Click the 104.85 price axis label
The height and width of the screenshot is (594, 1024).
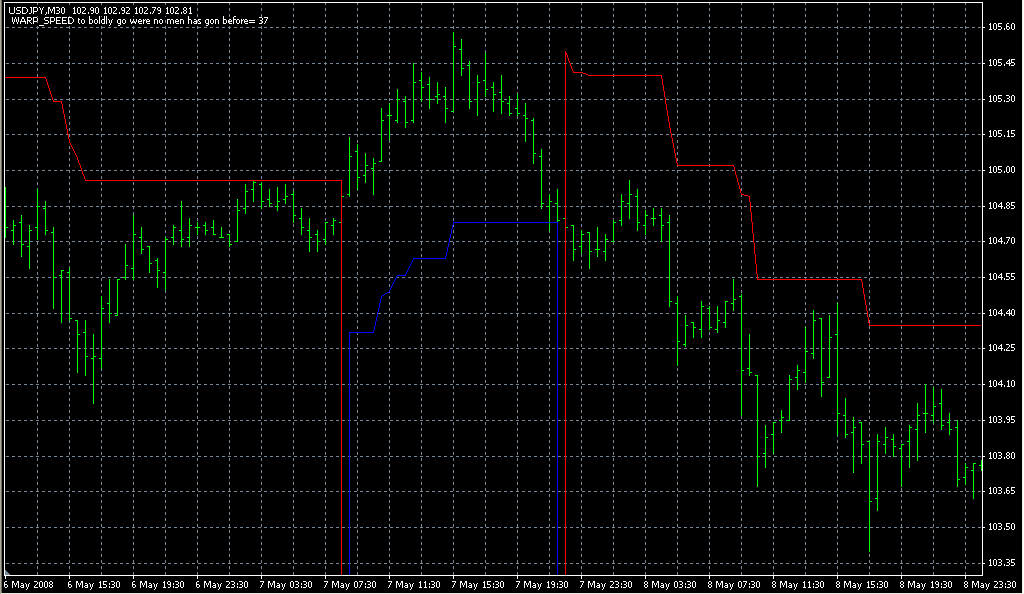pyautogui.click(x=1002, y=206)
